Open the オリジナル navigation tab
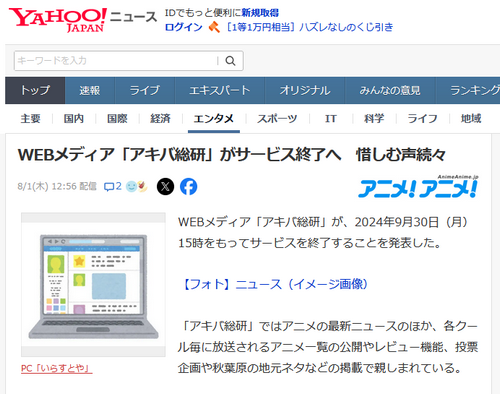The image size is (500, 394). click(x=305, y=90)
